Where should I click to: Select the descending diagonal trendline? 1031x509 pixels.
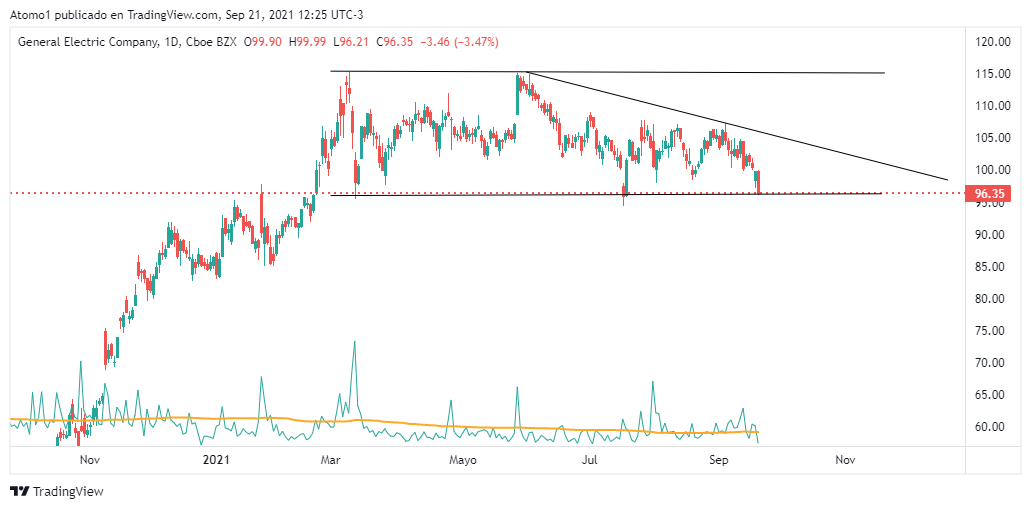pyautogui.click(x=736, y=126)
